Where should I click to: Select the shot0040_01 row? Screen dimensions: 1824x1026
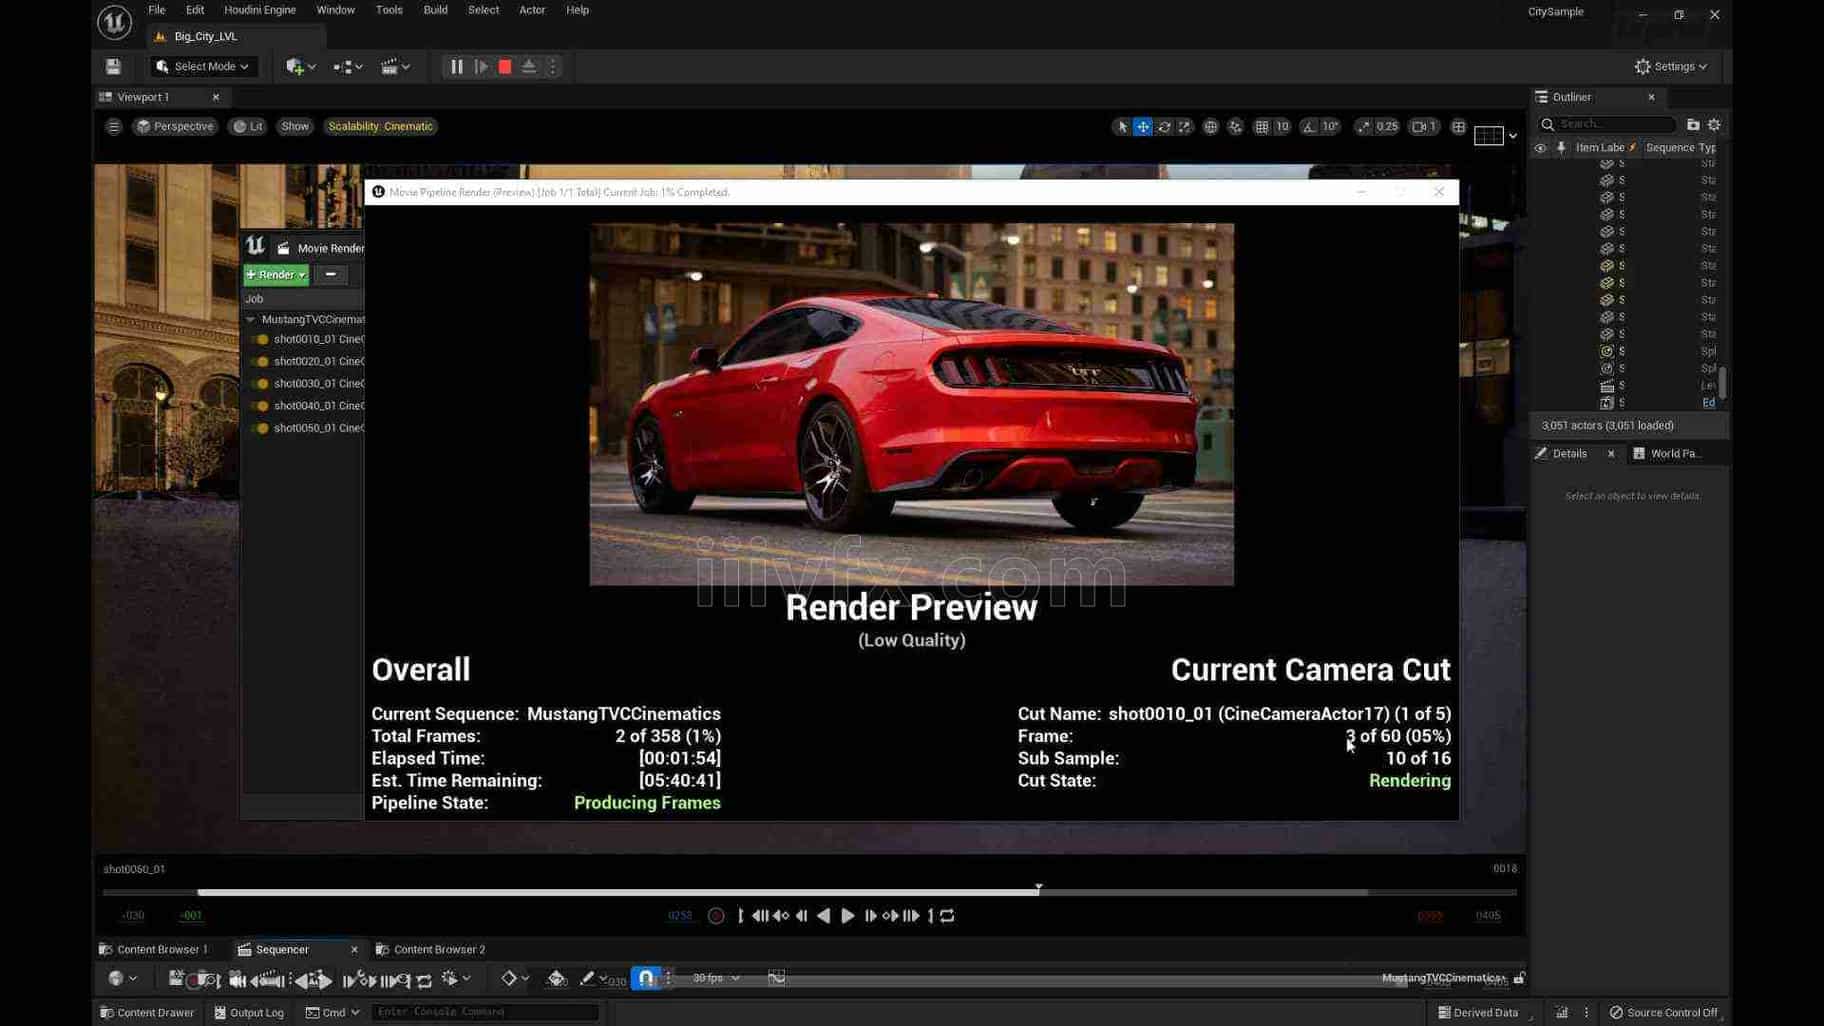pyautogui.click(x=304, y=406)
